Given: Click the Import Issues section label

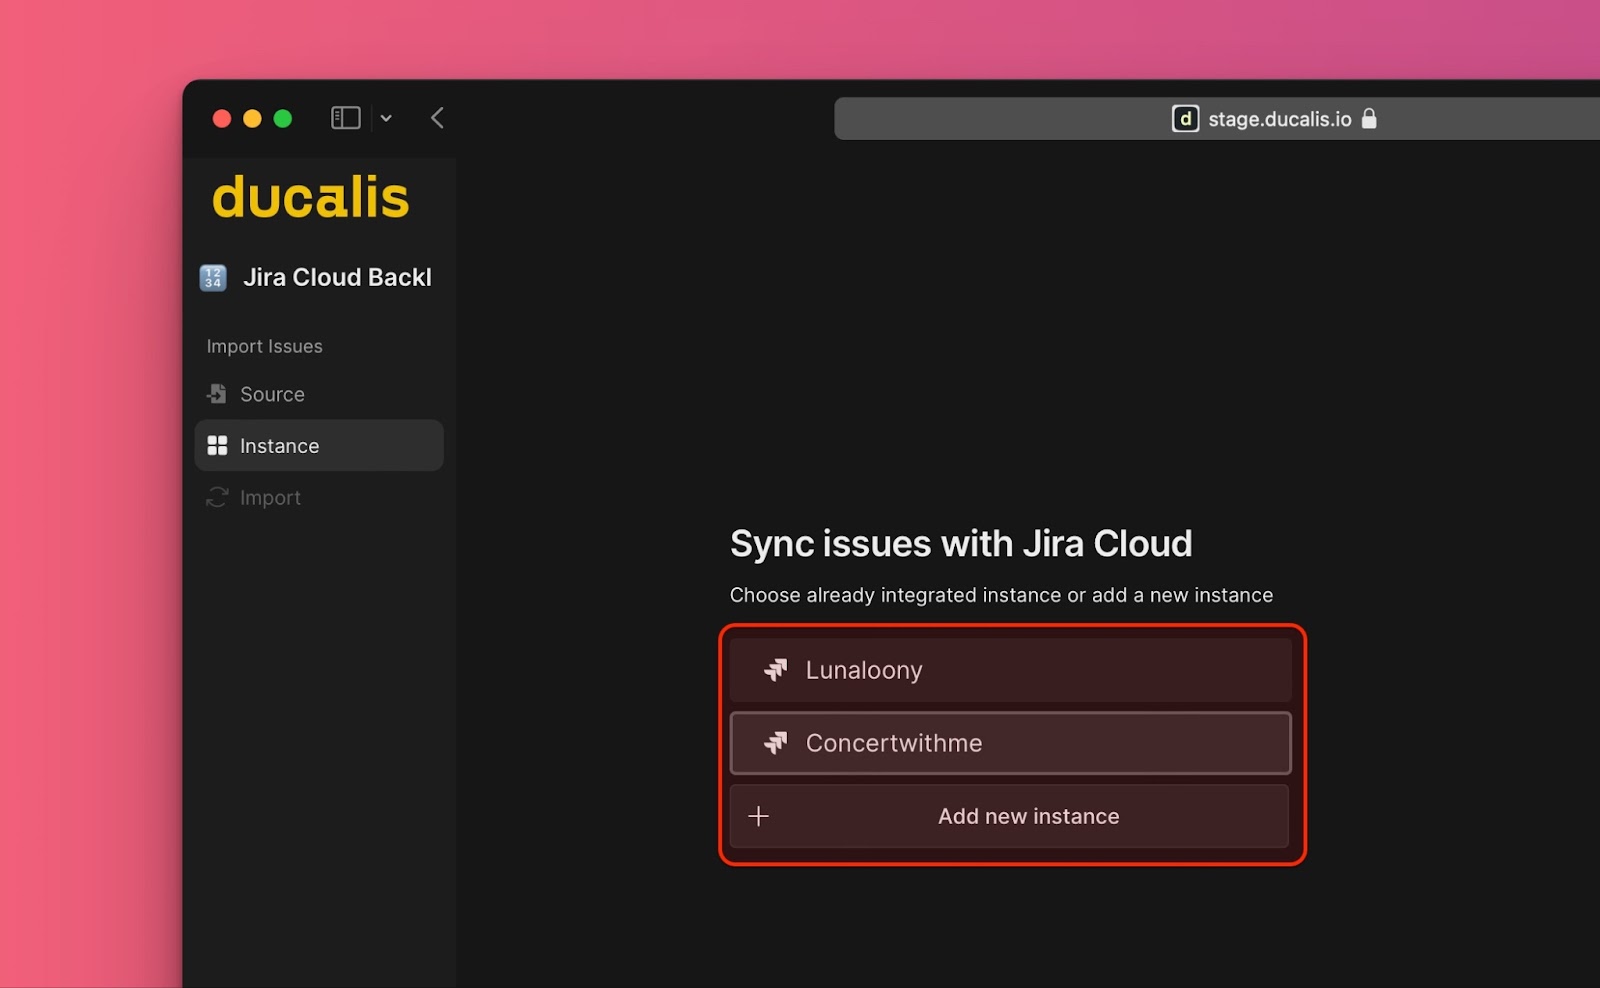Looking at the screenshot, I should (264, 346).
